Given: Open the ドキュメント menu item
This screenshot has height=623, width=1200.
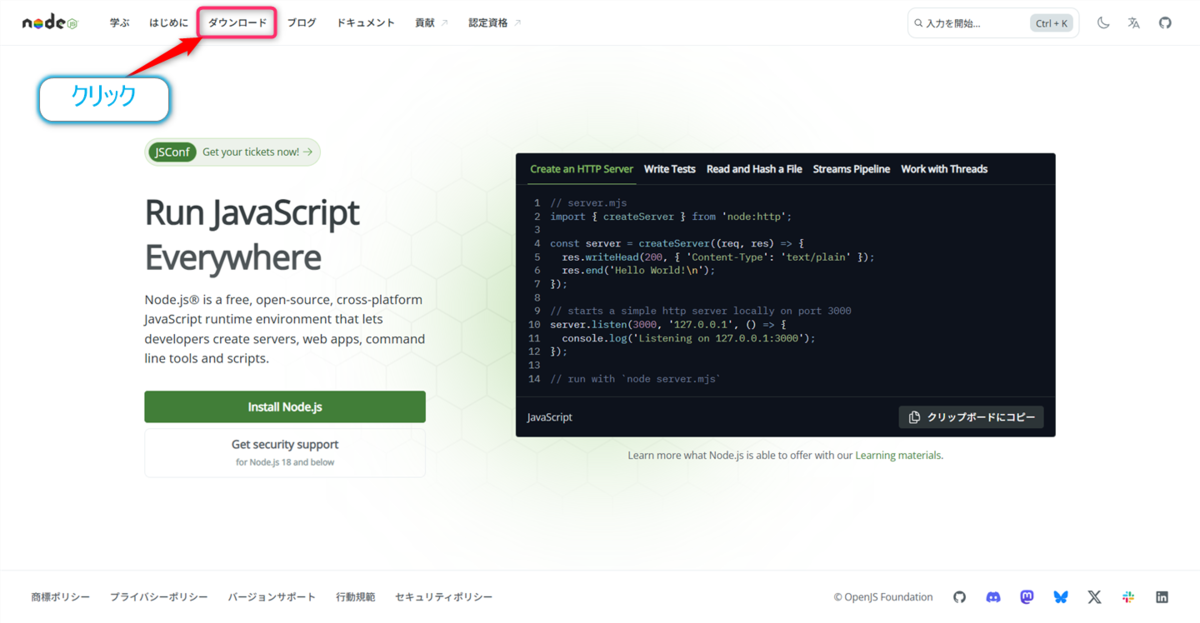Looking at the screenshot, I should pyautogui.click(x=366, y=23).
